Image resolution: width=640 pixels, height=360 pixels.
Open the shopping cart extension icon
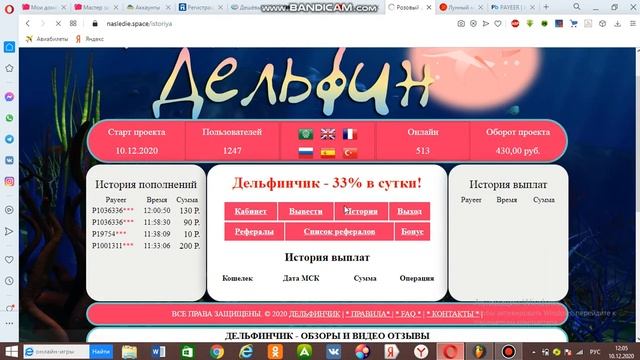coord(573,24)
